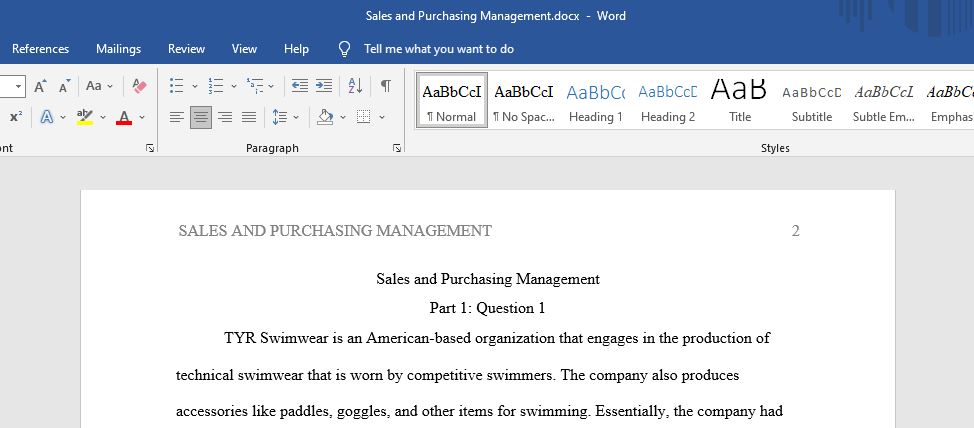
Task: Apply borders to selection
Action: tap(364, 117)
